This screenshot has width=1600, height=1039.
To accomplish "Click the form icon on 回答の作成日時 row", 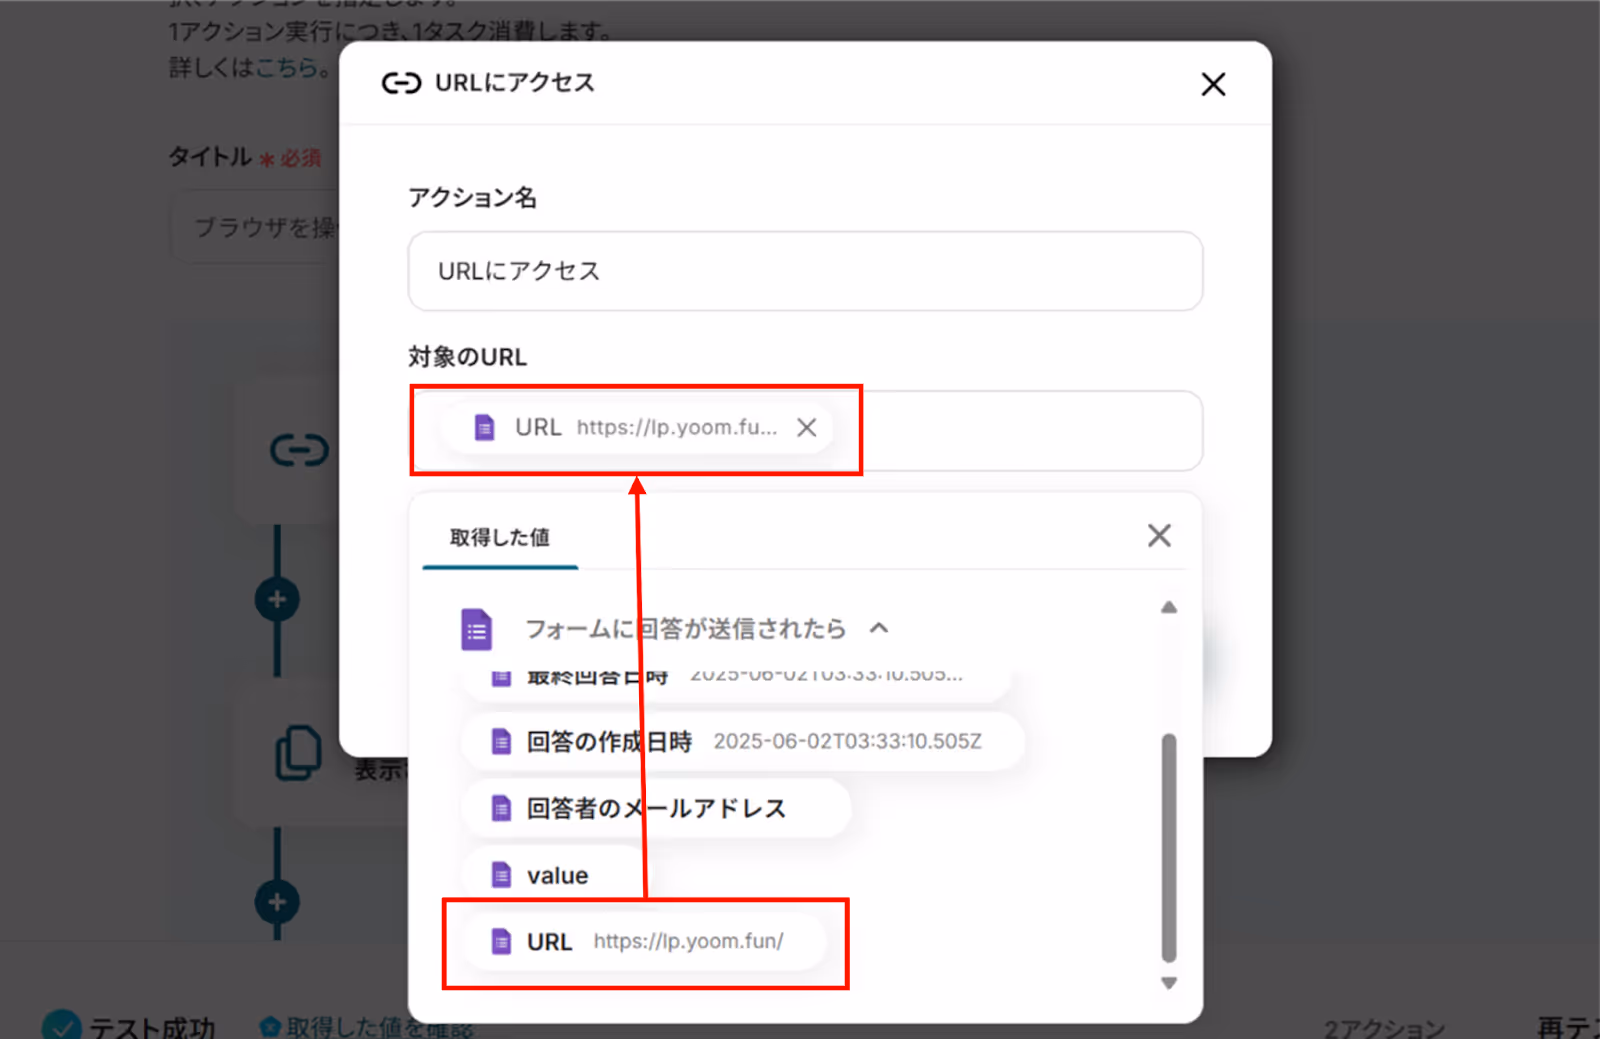I will [x=502, y=742].
